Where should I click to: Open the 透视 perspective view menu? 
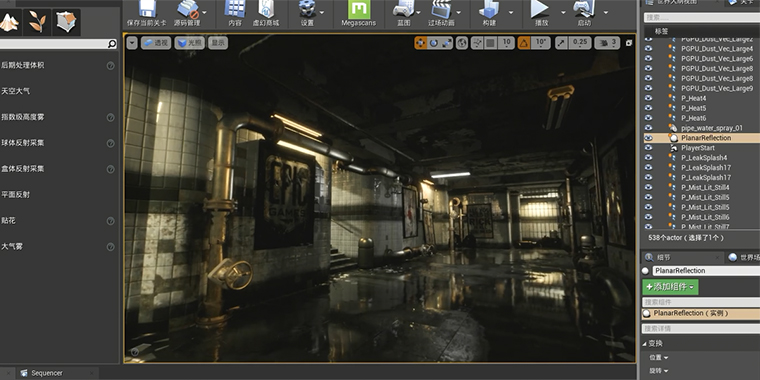(156, 43)
